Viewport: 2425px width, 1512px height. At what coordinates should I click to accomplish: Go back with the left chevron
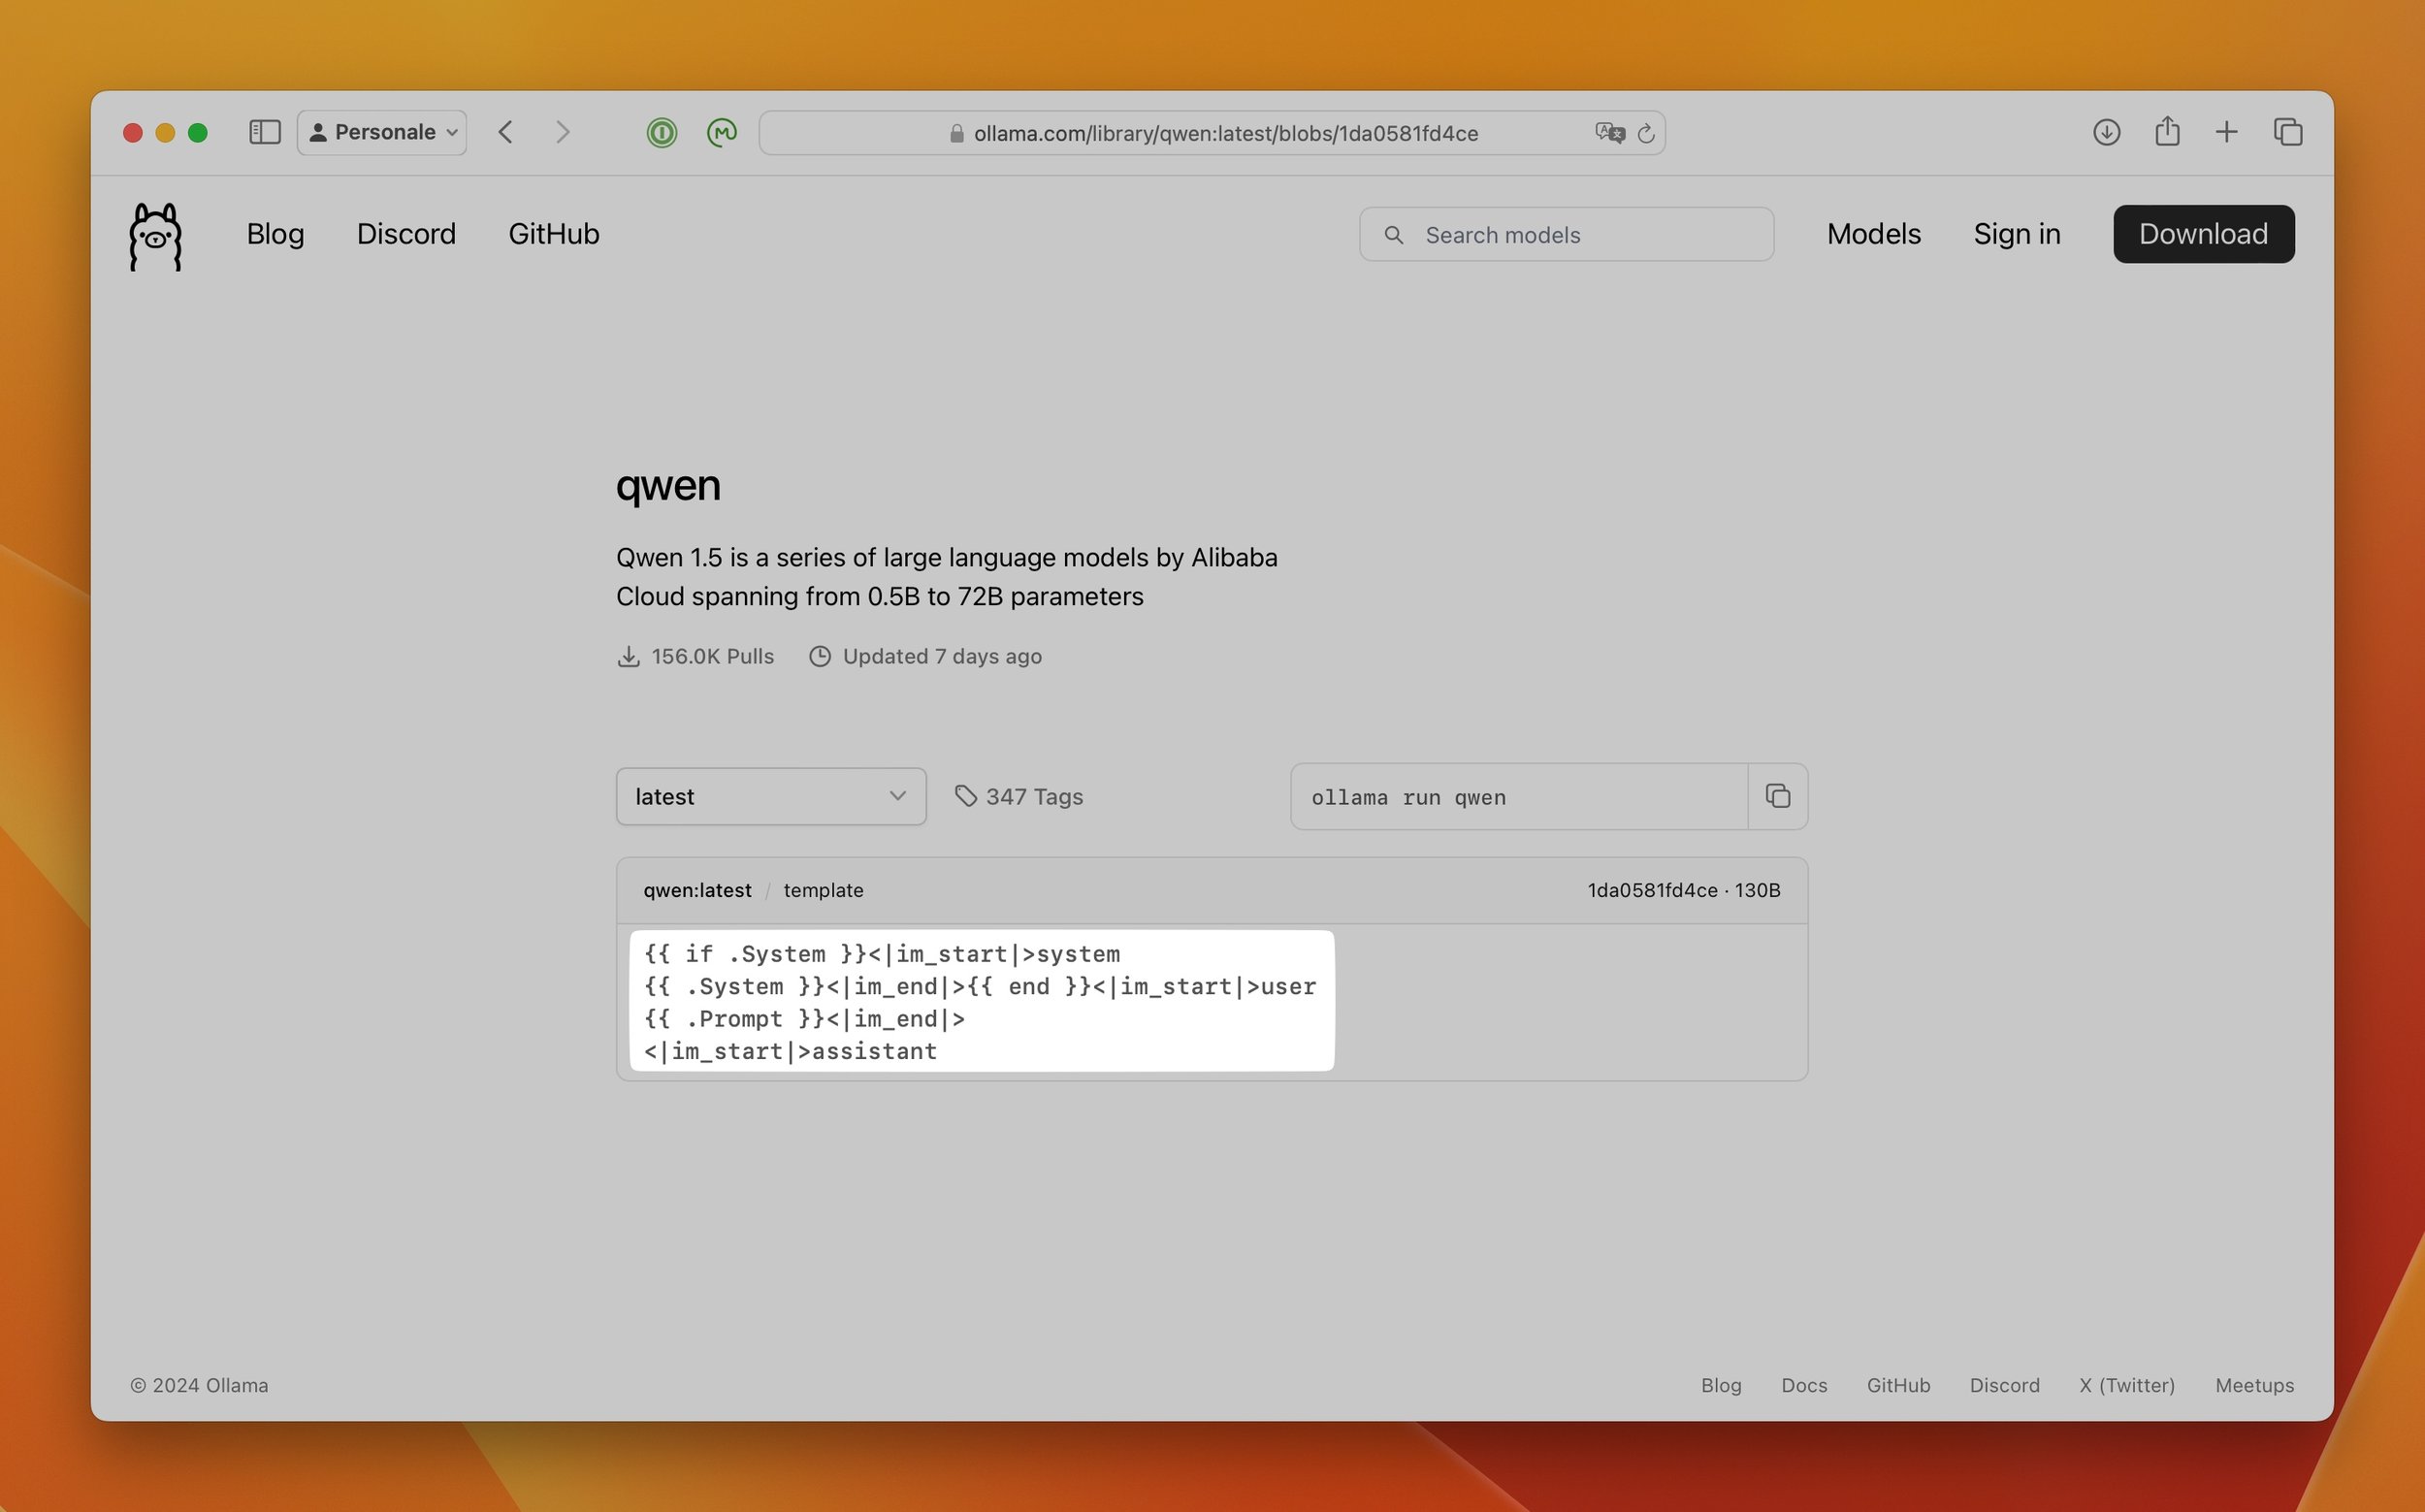click(x=506, y=132)
